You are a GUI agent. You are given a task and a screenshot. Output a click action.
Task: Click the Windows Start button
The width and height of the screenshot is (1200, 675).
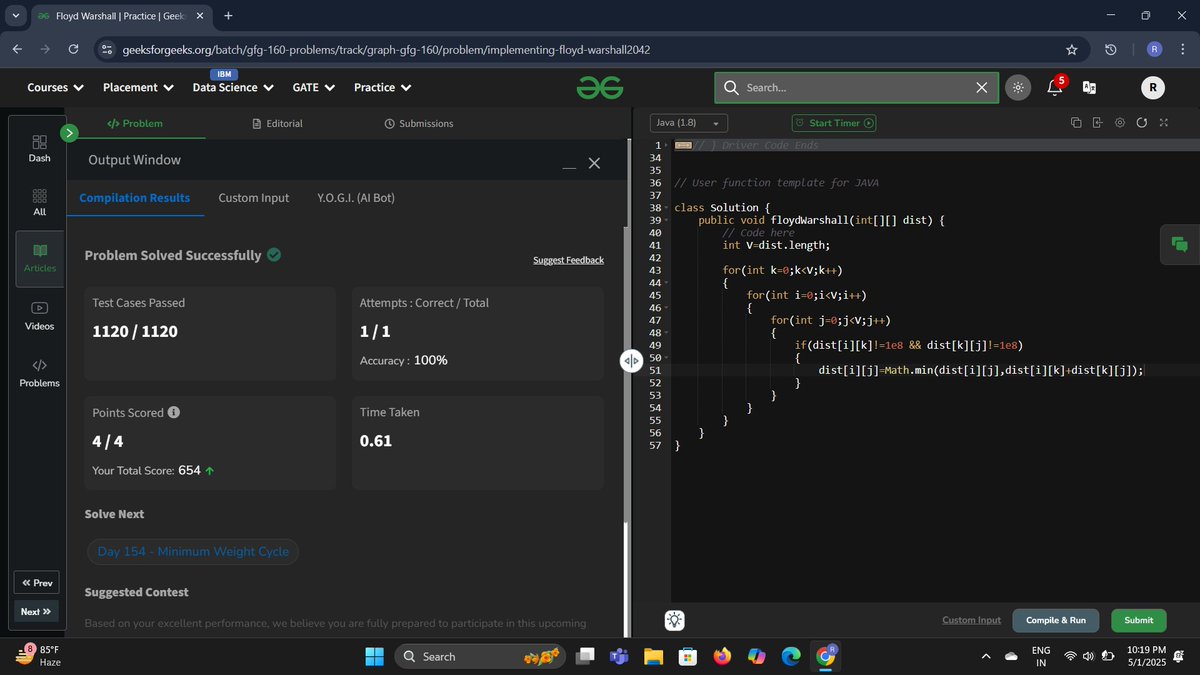[374, 656]
